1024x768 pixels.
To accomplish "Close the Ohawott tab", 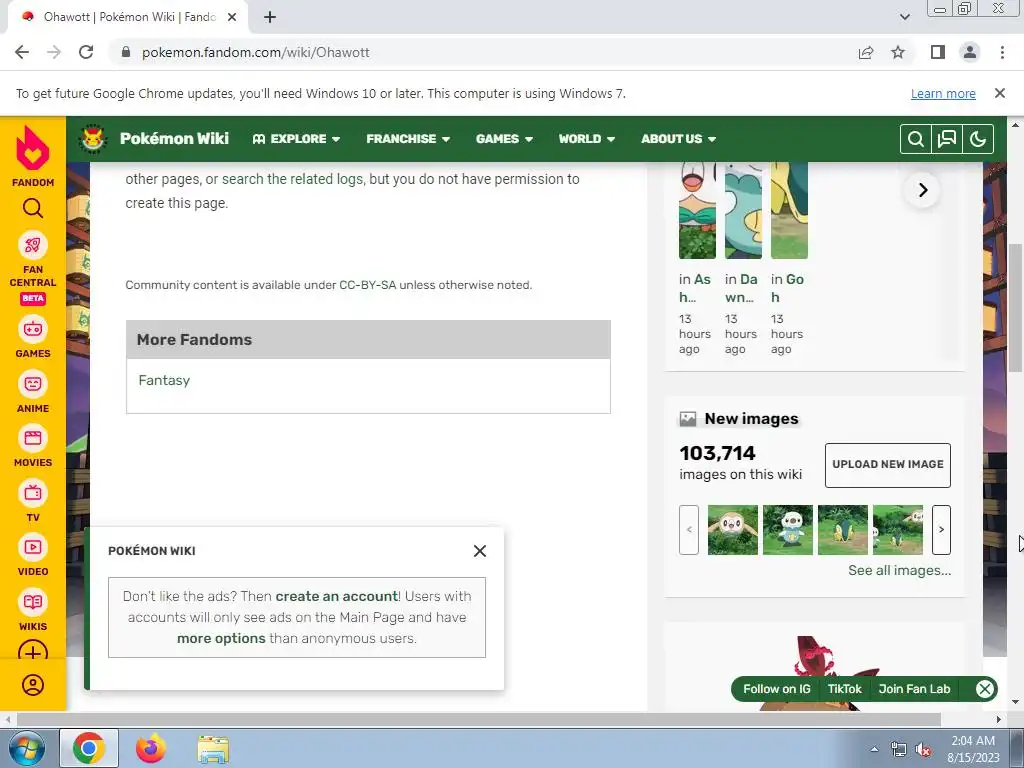I will point(232,17).
